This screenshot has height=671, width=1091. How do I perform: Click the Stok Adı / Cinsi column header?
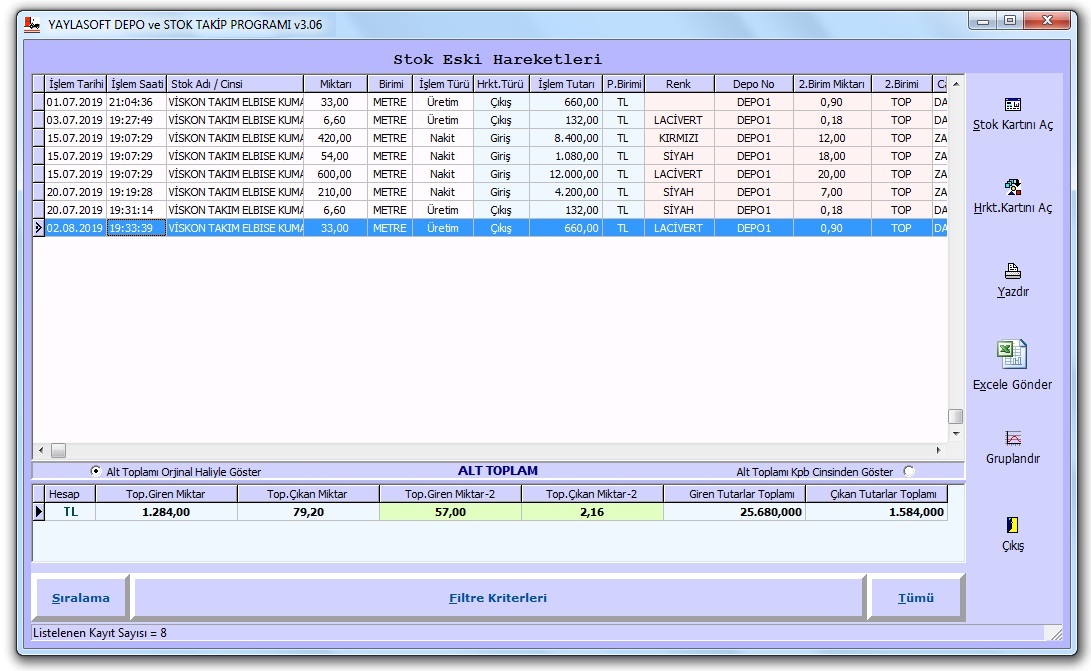click(x=235, y=84)
